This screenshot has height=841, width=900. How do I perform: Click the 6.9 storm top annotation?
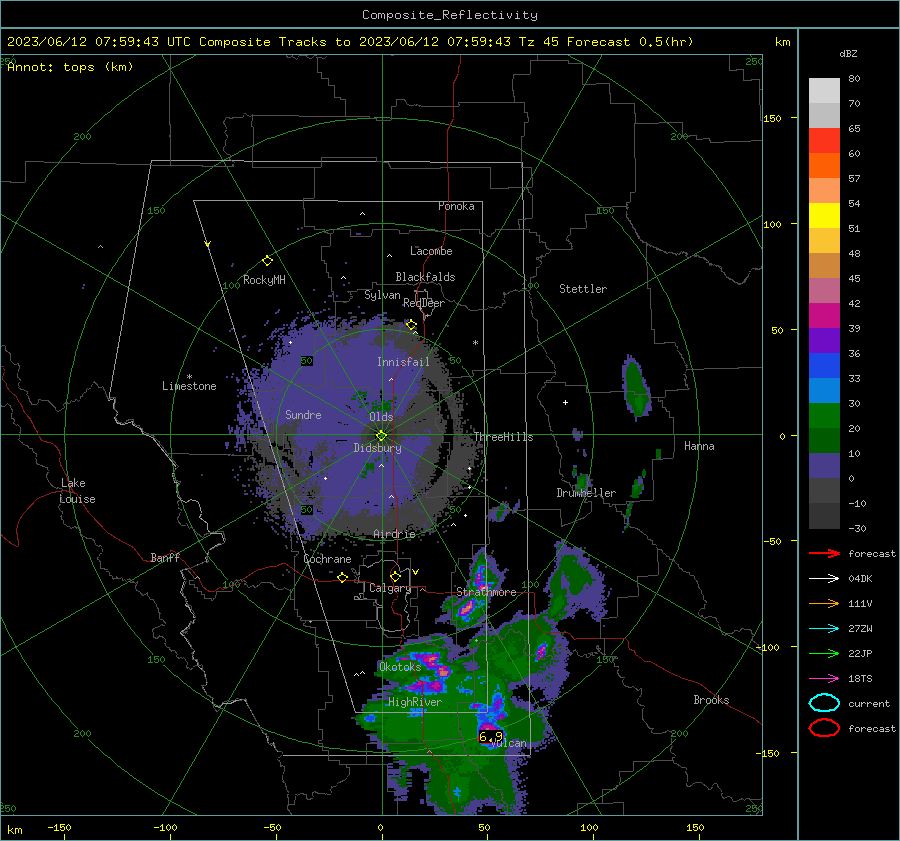[491, 737]
